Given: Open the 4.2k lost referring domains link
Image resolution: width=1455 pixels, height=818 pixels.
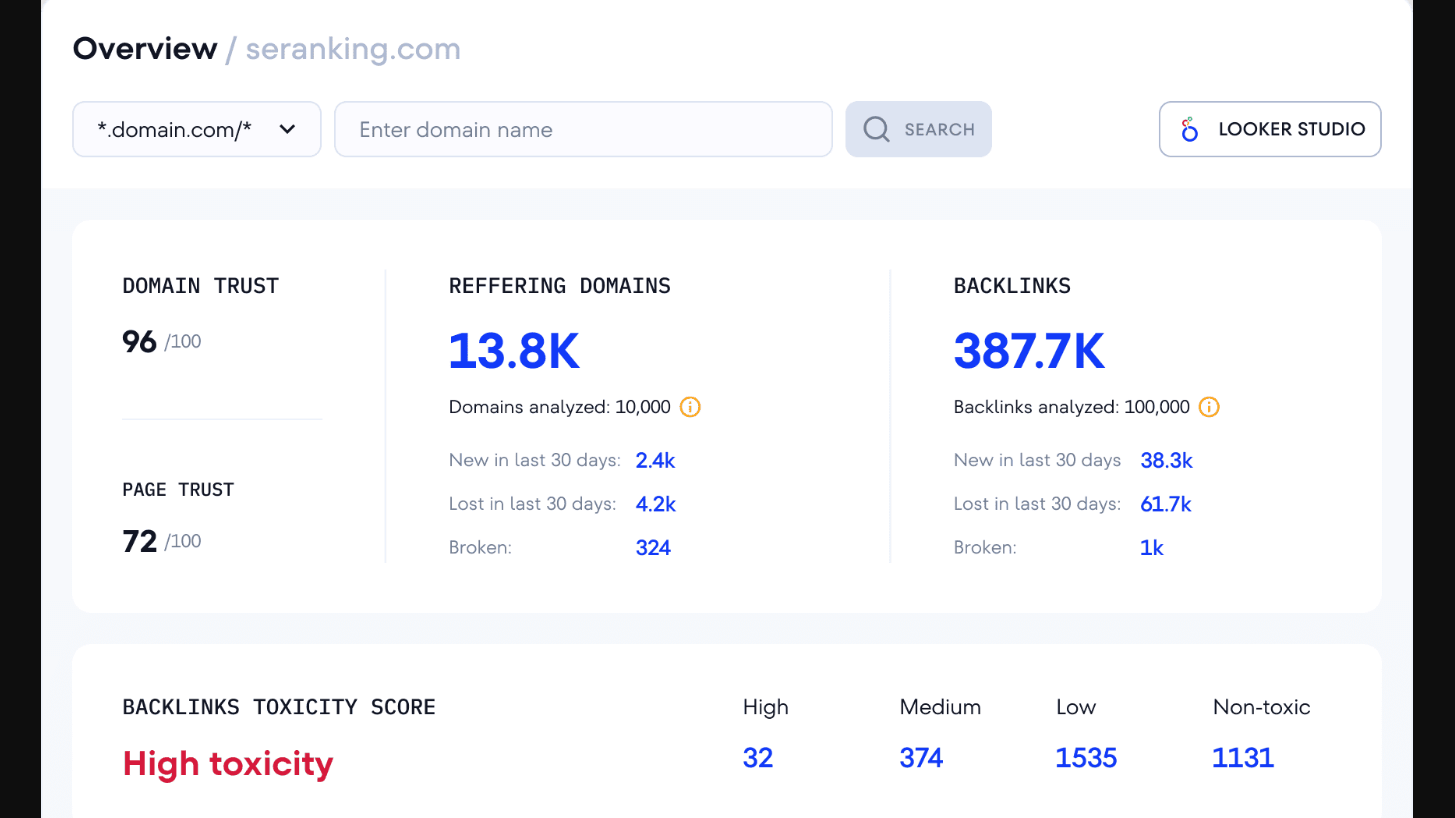Looking at the screenshot, I should point(655,504).
